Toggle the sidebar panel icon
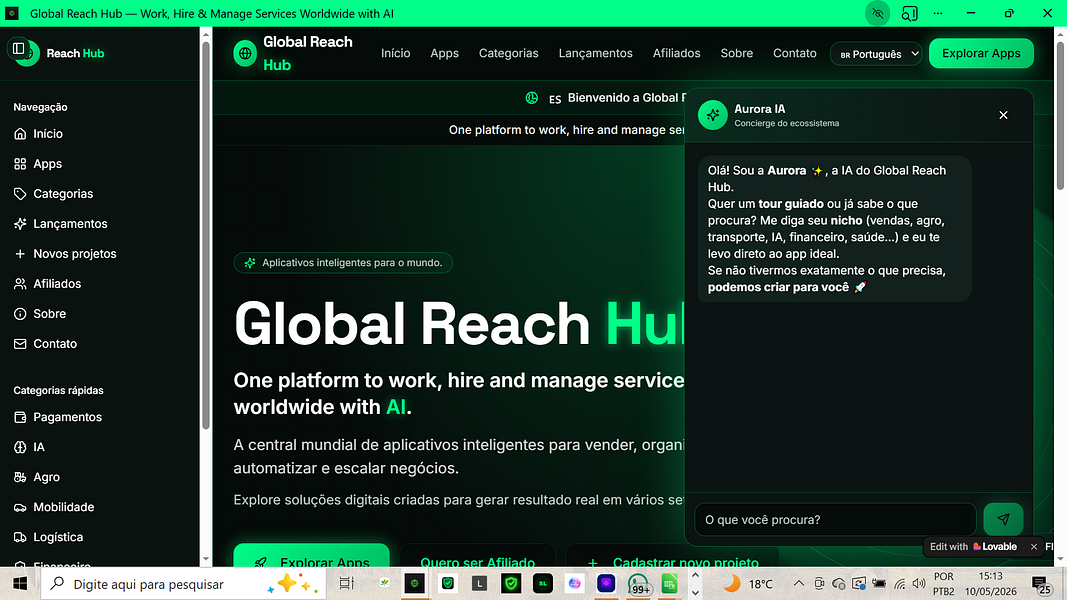Viewport: 1067px width, 600px height. [18, 48]
